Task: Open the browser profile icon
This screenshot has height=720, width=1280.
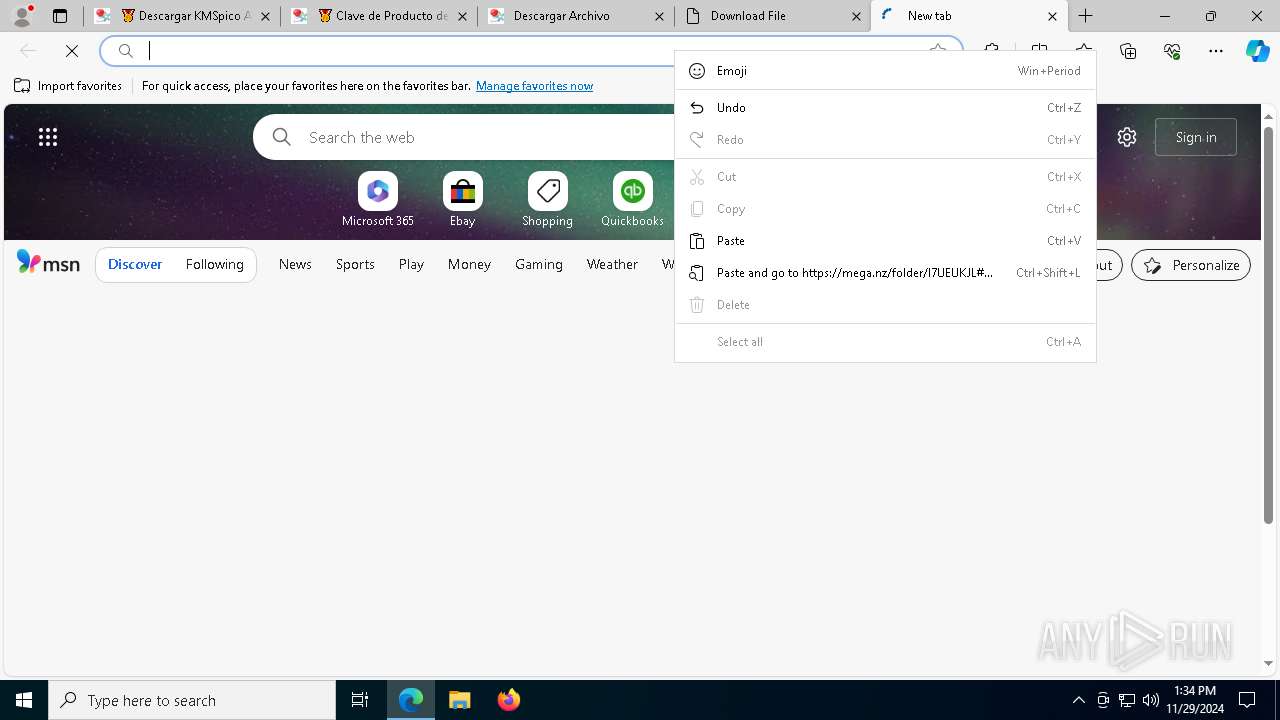Action: pyautogui.click(x=22, y=16)
